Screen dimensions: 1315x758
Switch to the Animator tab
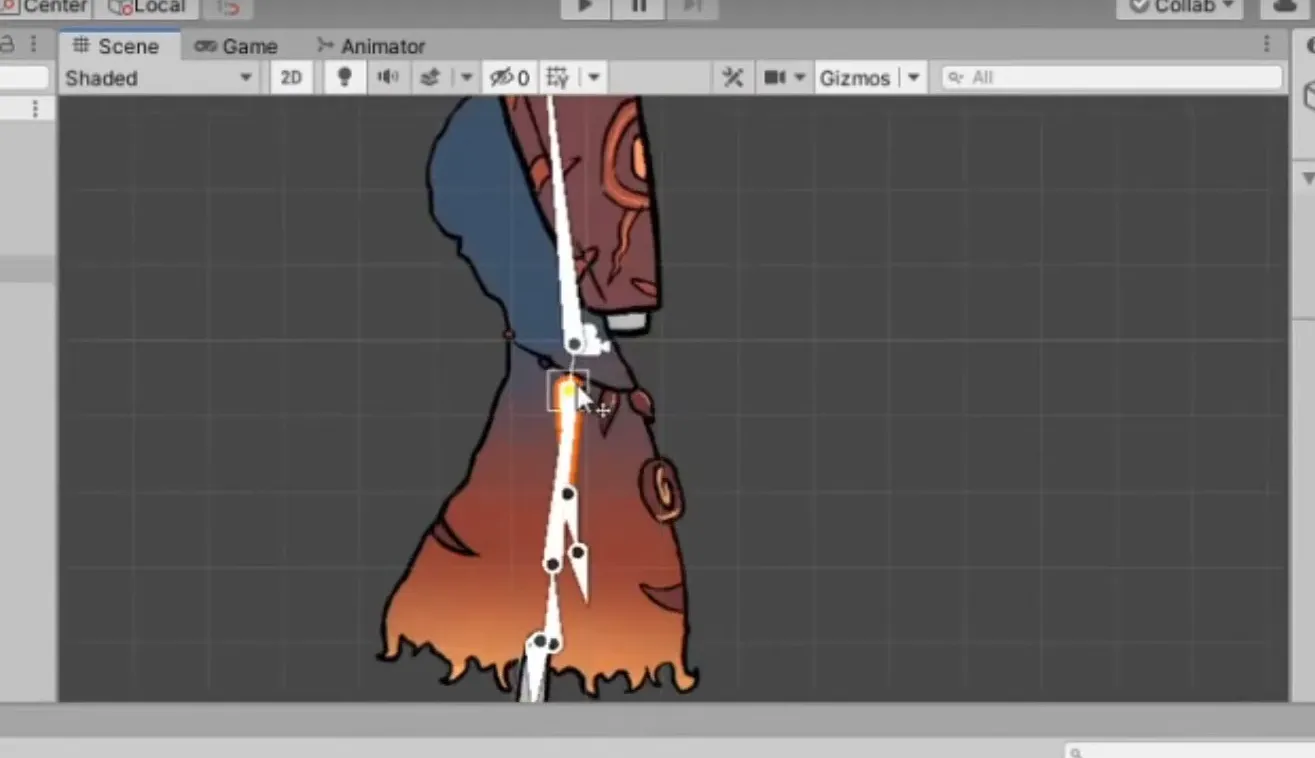pos(371,46)
